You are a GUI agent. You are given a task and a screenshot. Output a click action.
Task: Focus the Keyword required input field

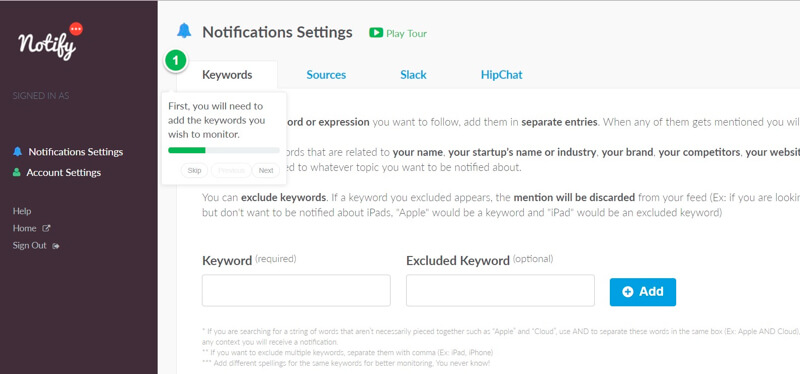296,290
